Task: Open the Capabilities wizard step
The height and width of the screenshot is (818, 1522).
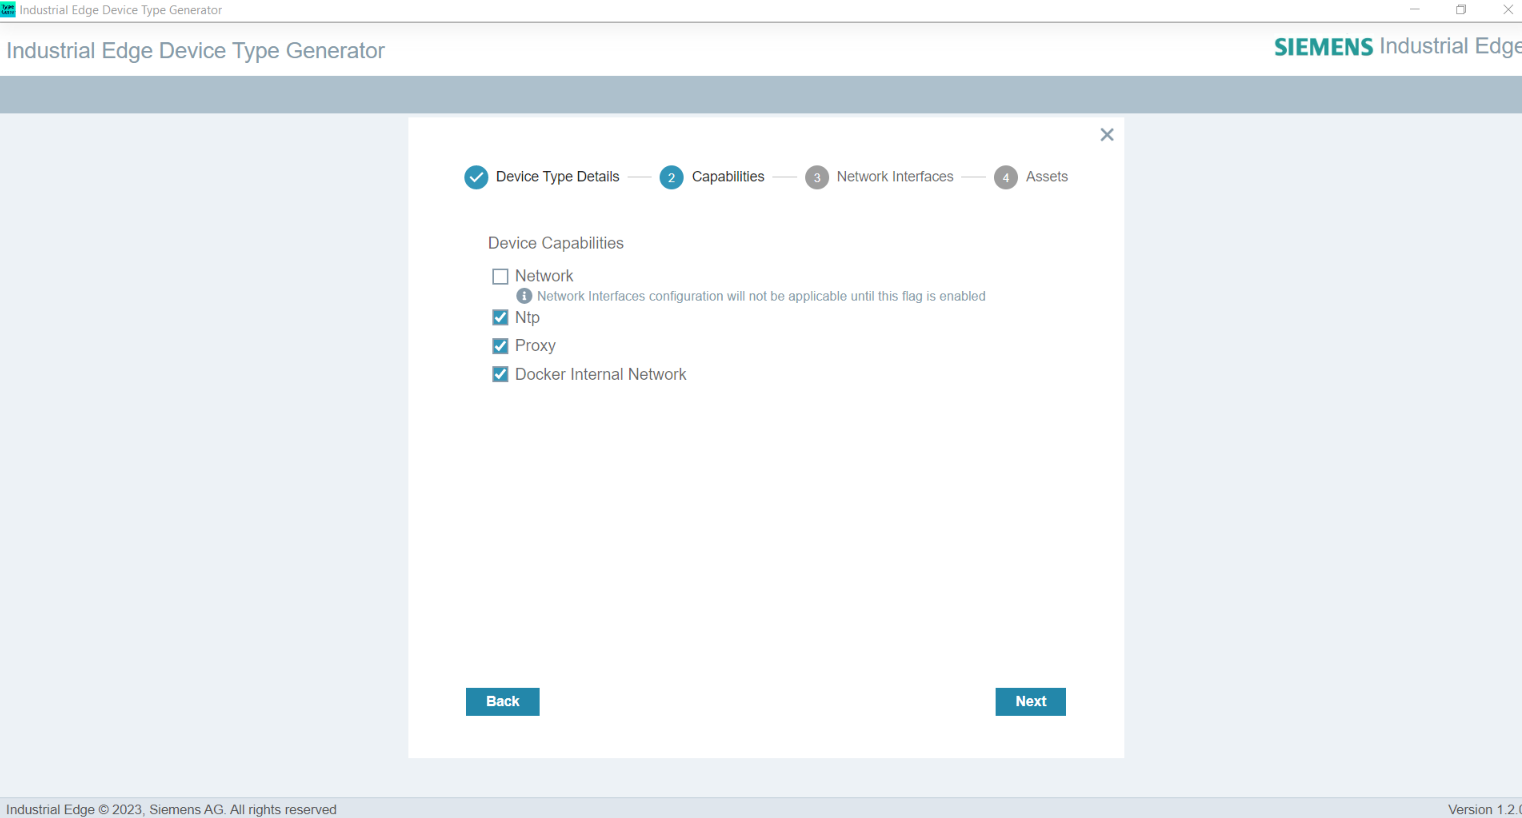Action: [x=727, y=177]
